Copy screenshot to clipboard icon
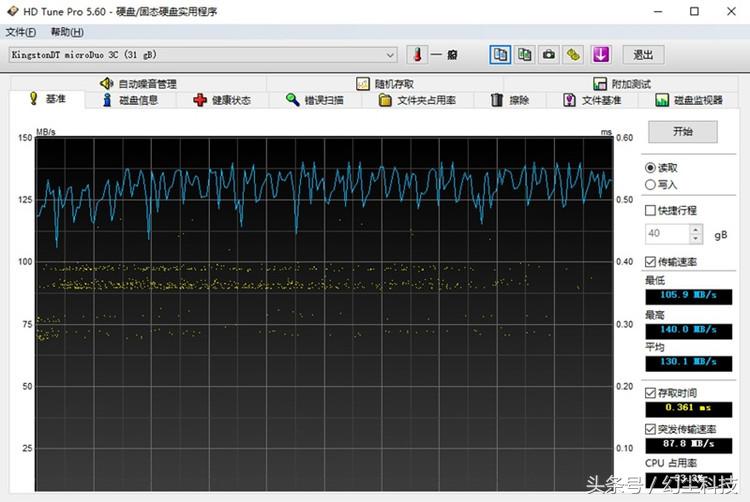The width and height of the screenshot is (750, 502). coord(525,55)
